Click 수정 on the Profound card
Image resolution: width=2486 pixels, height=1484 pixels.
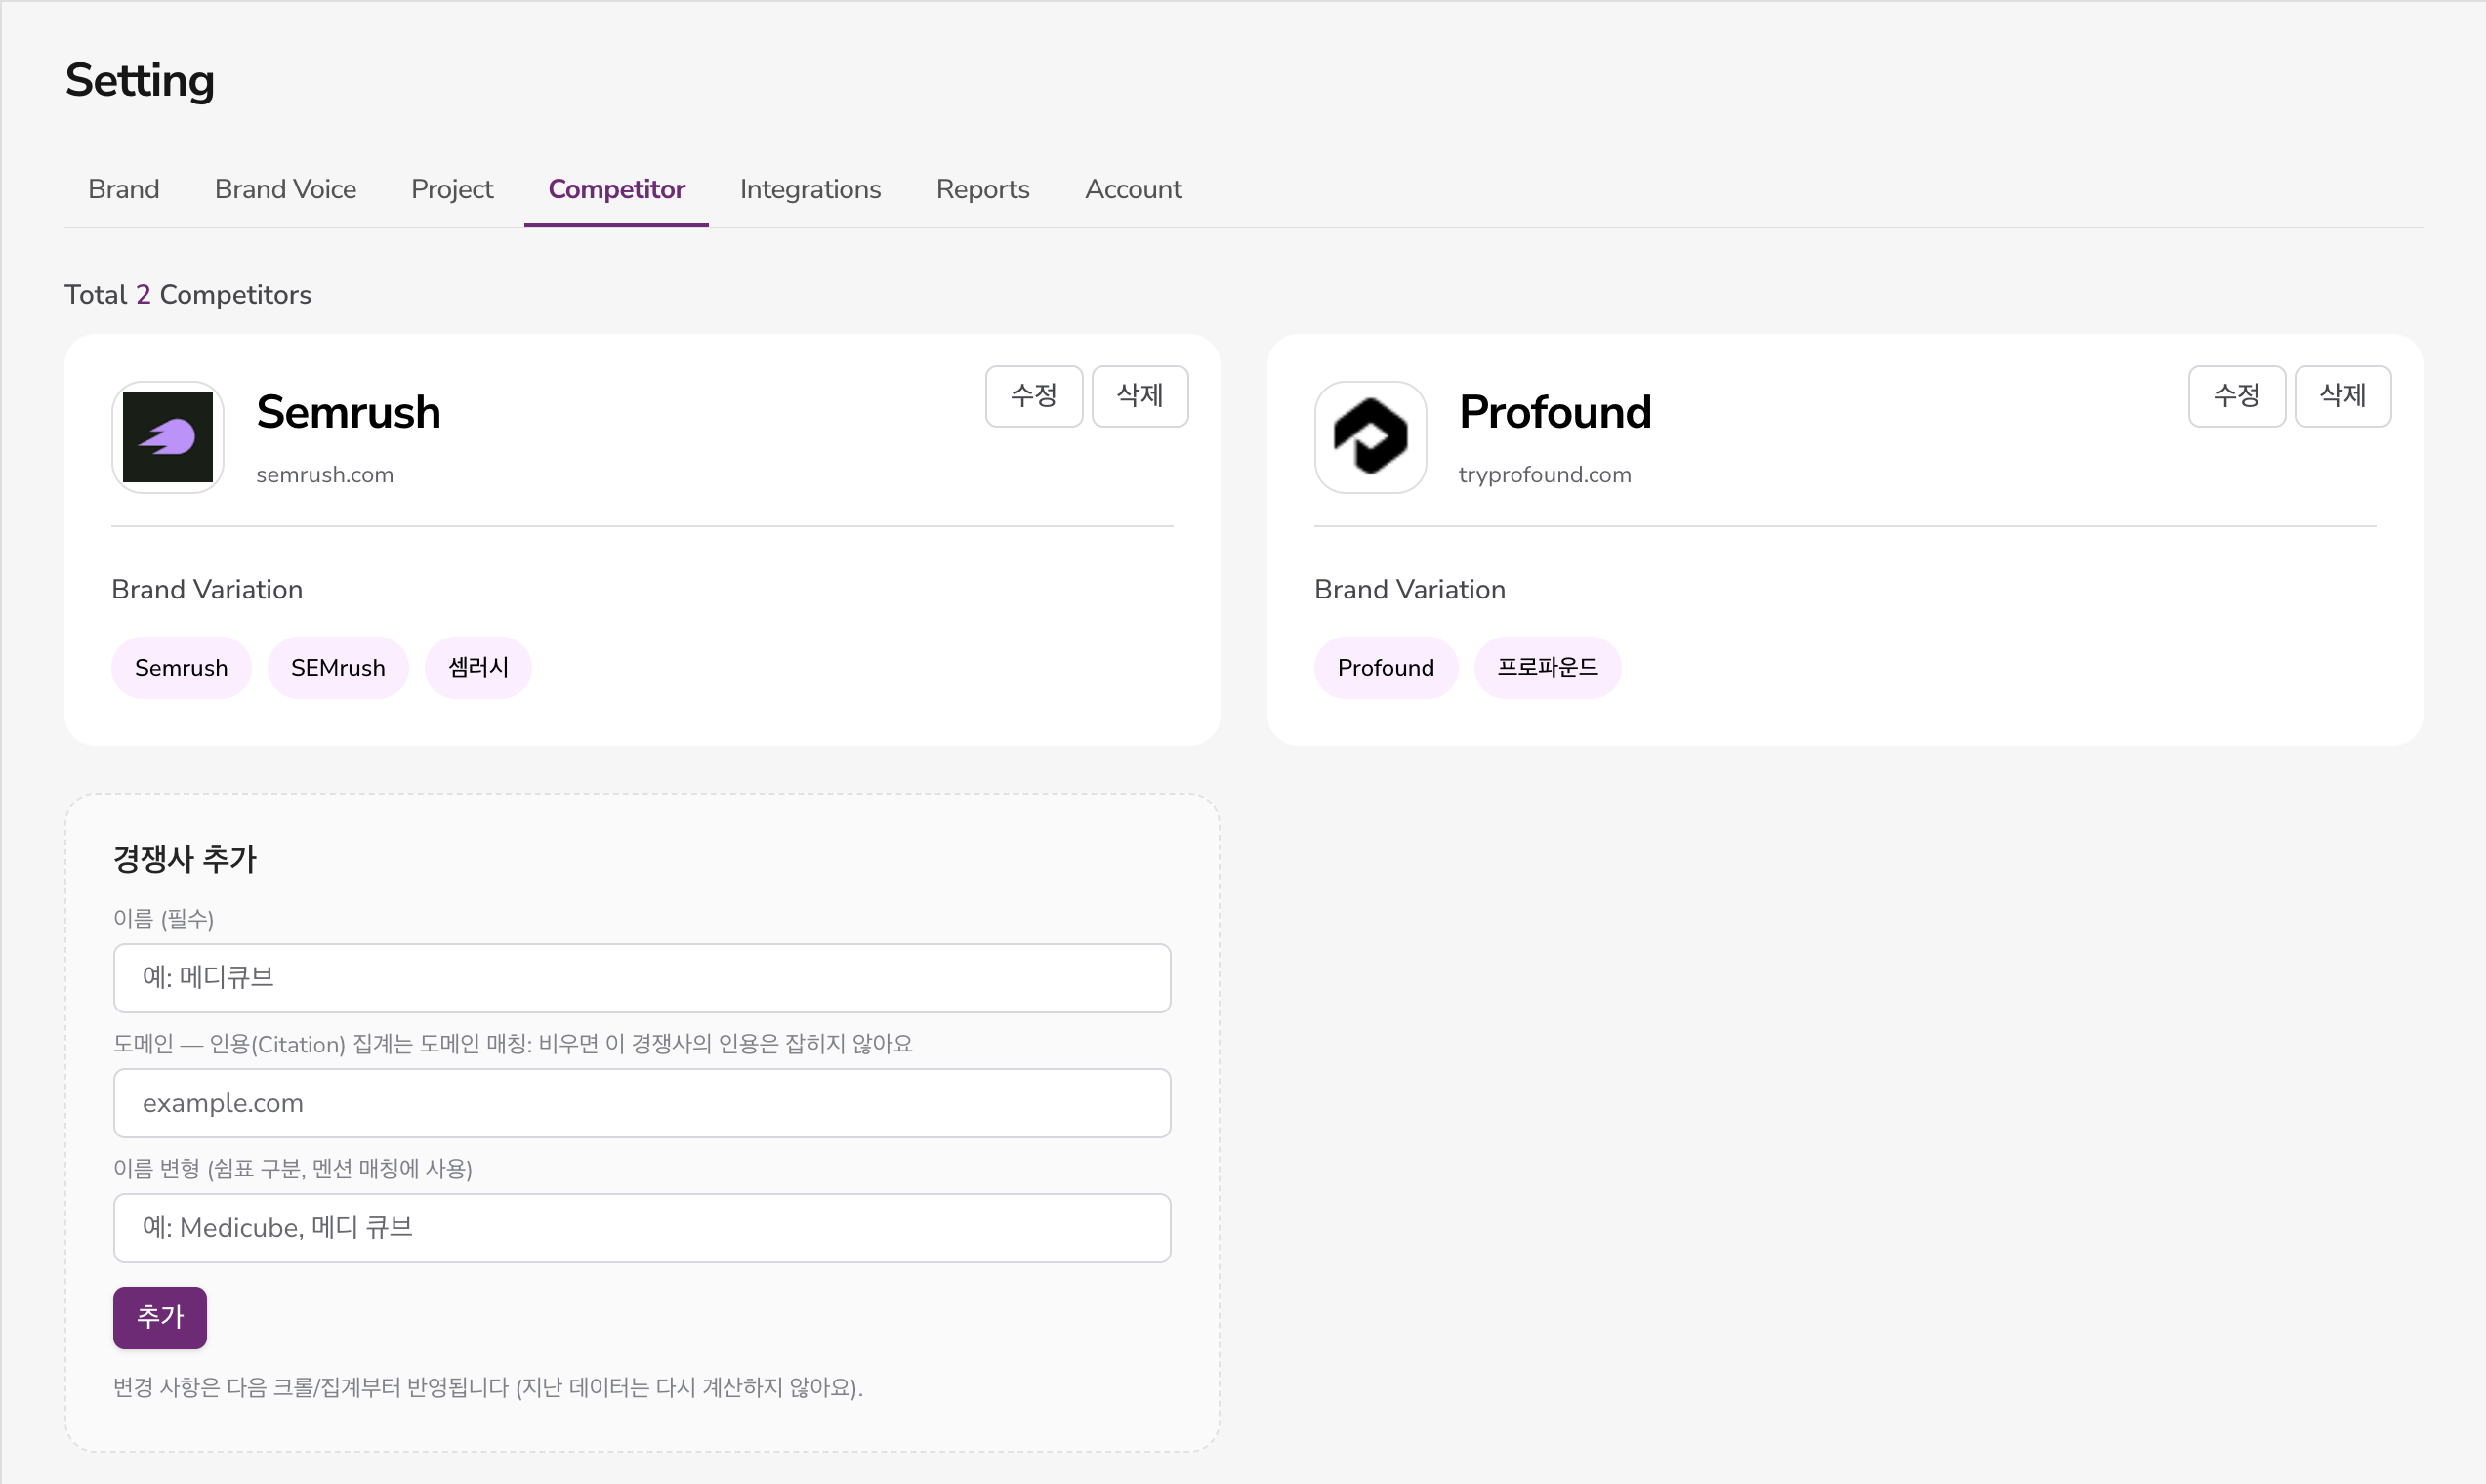point(2237,396)
